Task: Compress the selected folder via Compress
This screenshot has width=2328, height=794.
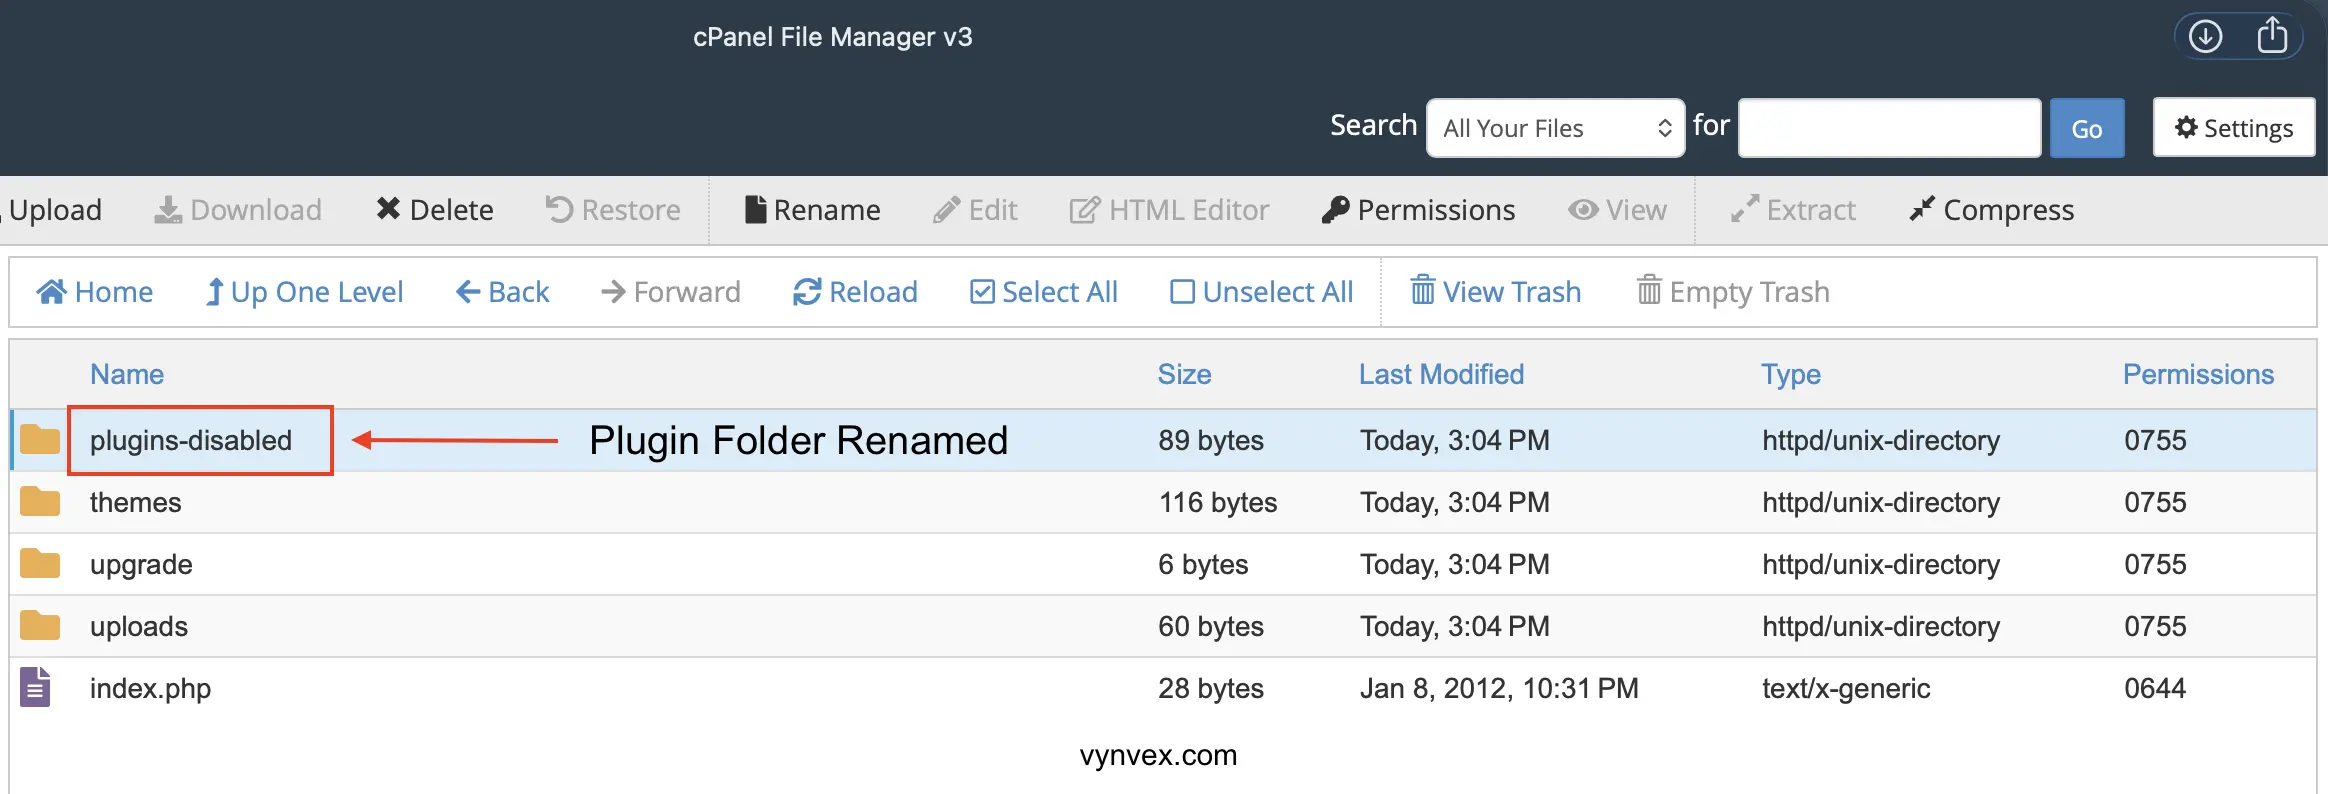Action: point(1991,210)
